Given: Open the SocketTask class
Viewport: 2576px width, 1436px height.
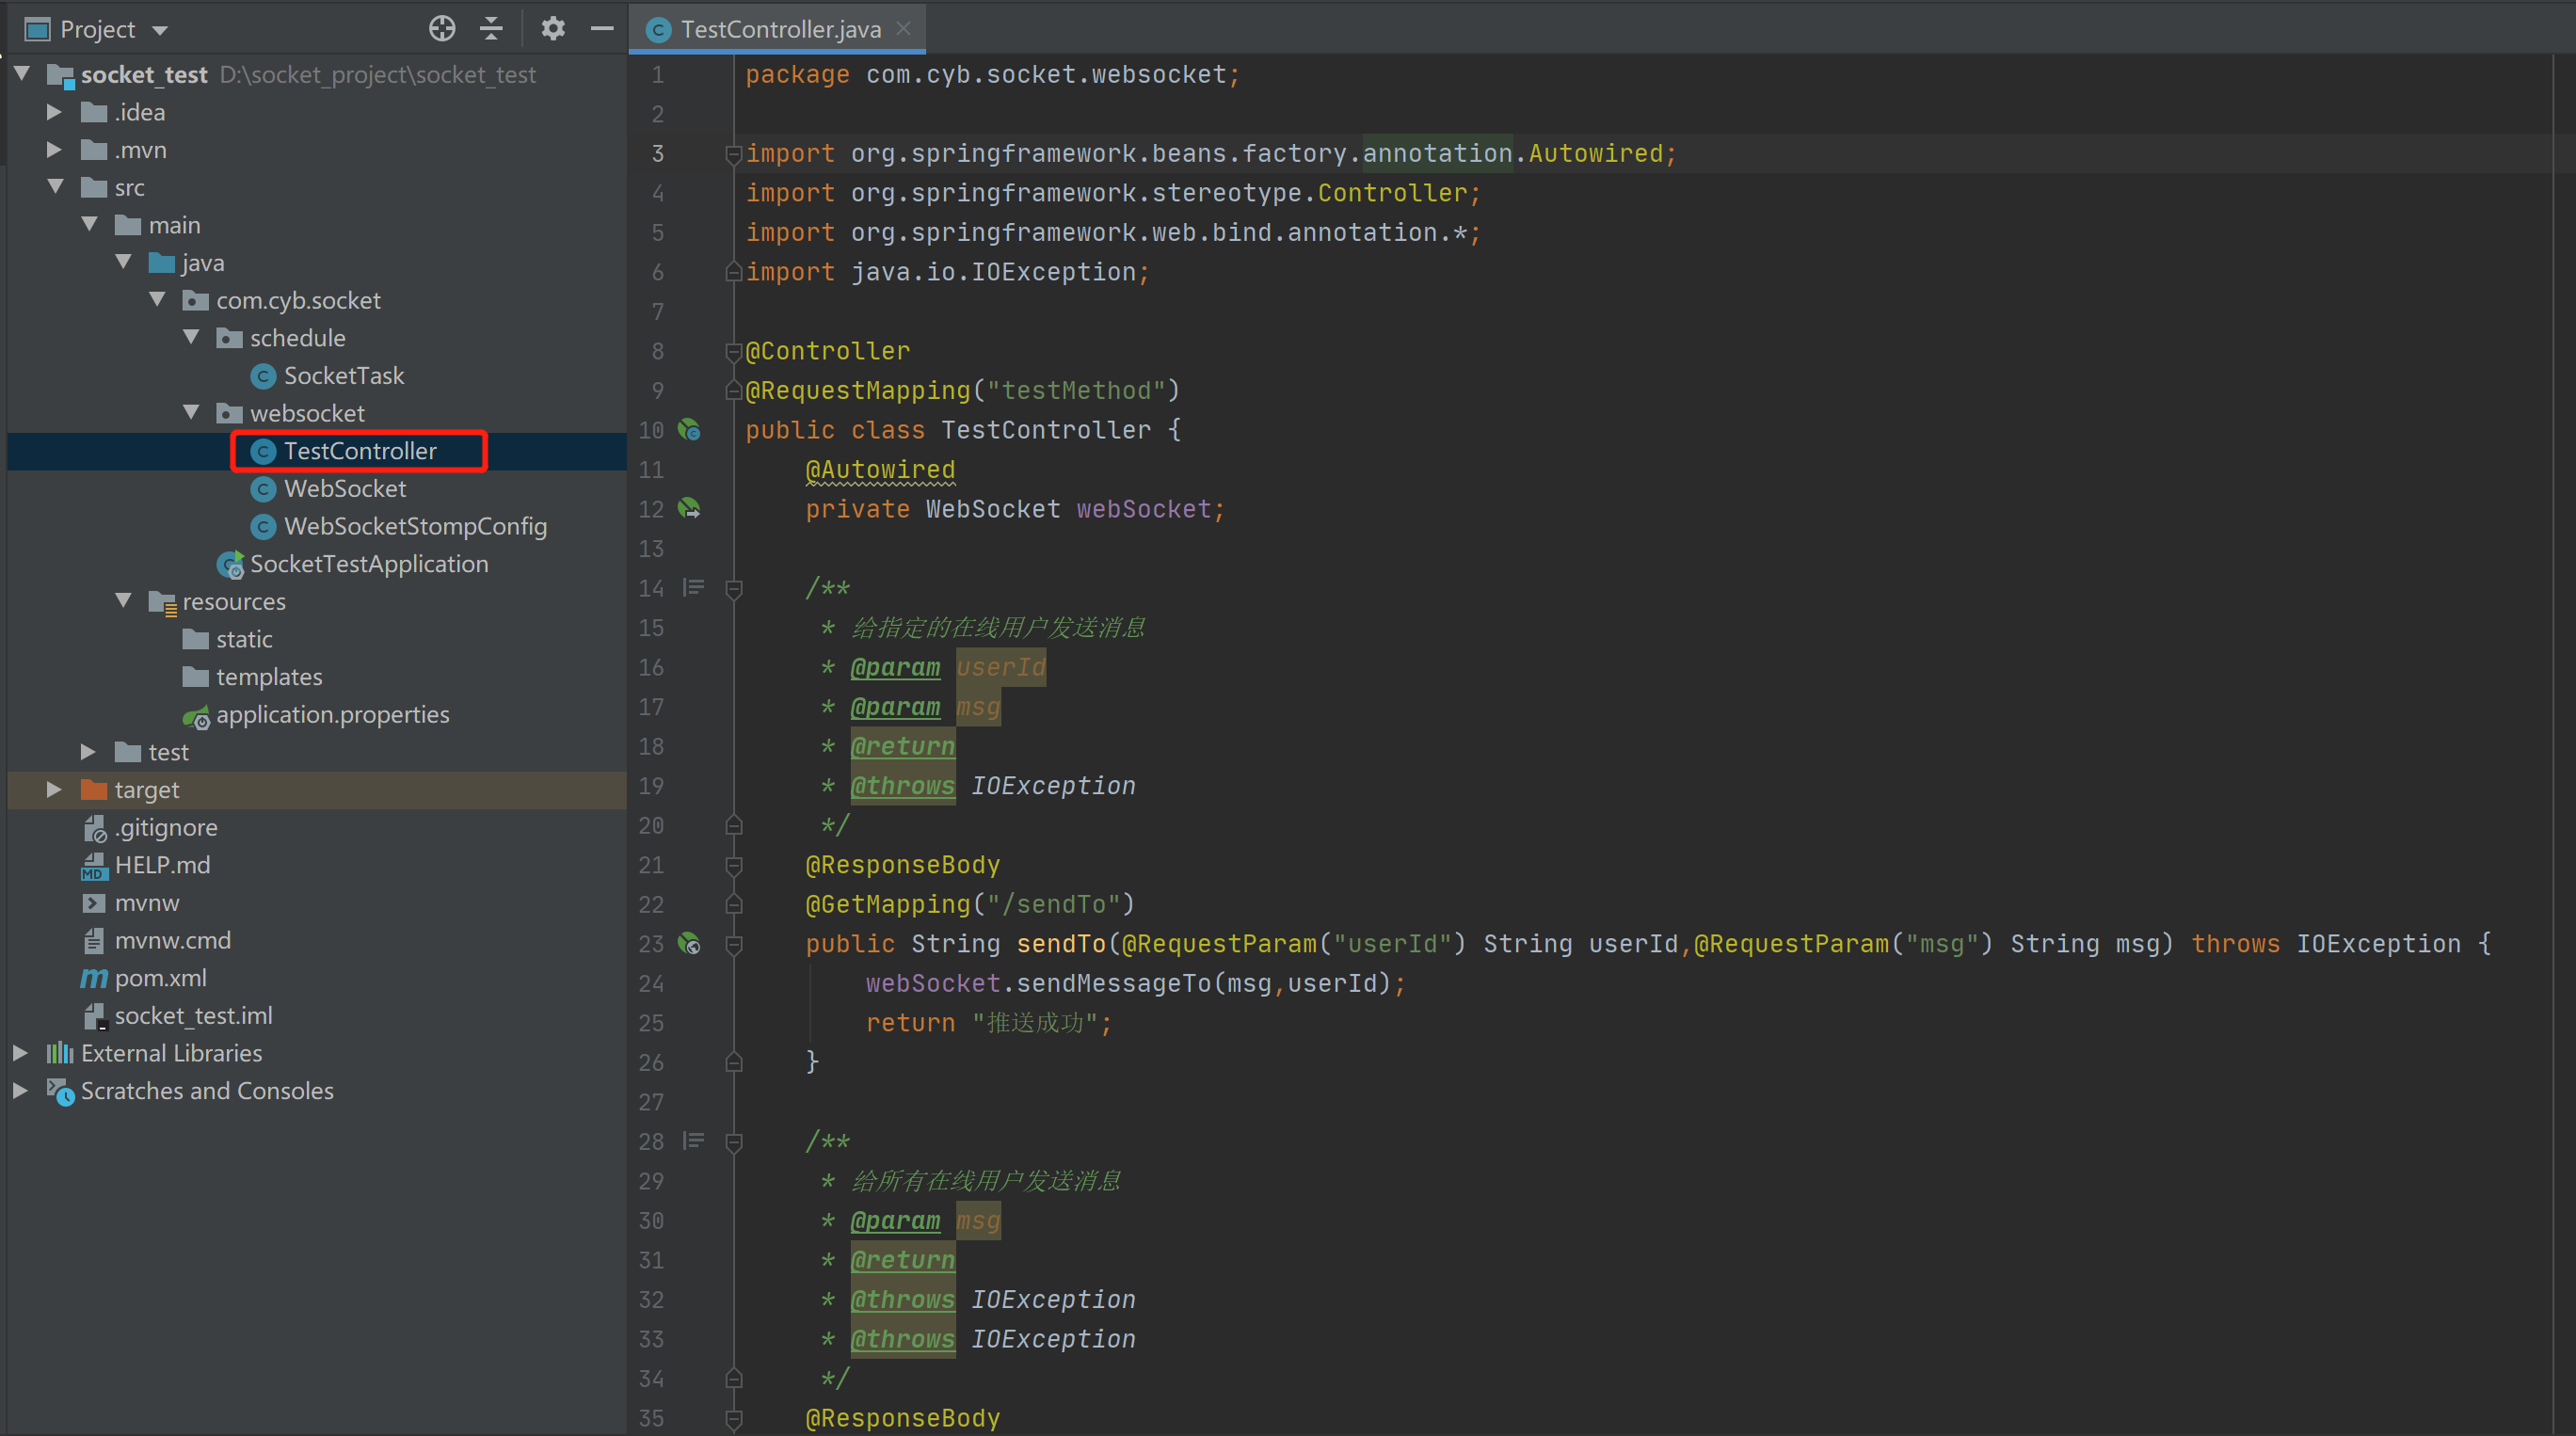Looking at the screenshot, I should click(343, 375).
